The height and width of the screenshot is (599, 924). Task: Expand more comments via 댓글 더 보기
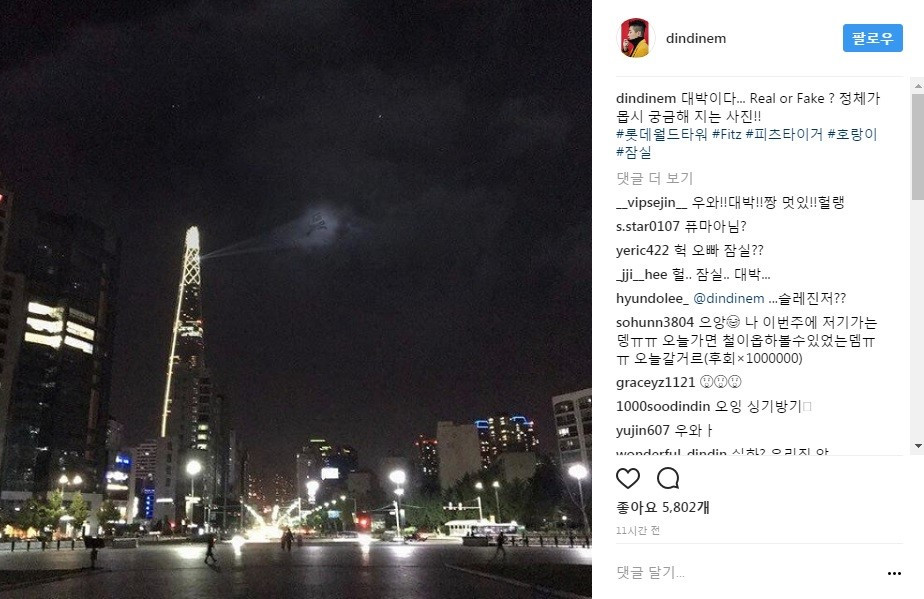click(654, 178)
